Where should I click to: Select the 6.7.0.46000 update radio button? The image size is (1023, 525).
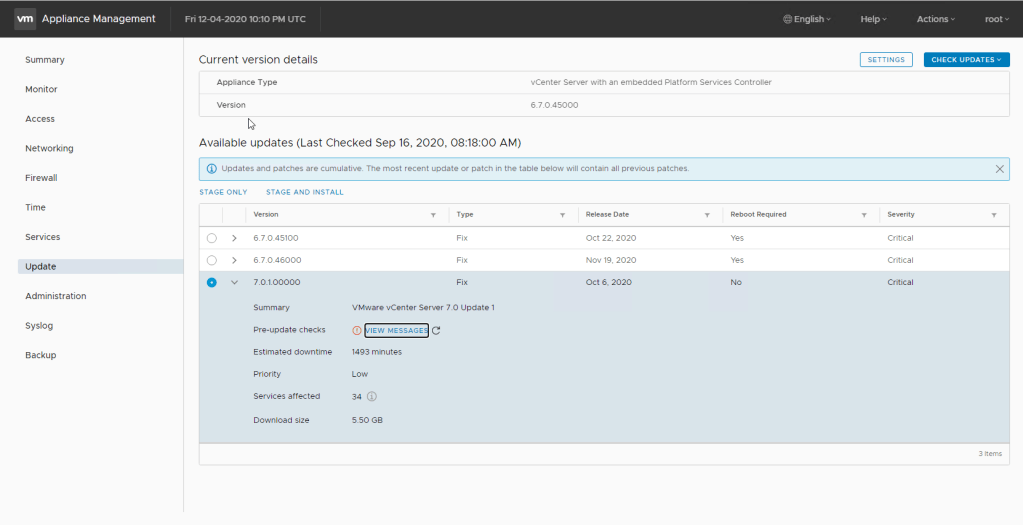[211, 260]
